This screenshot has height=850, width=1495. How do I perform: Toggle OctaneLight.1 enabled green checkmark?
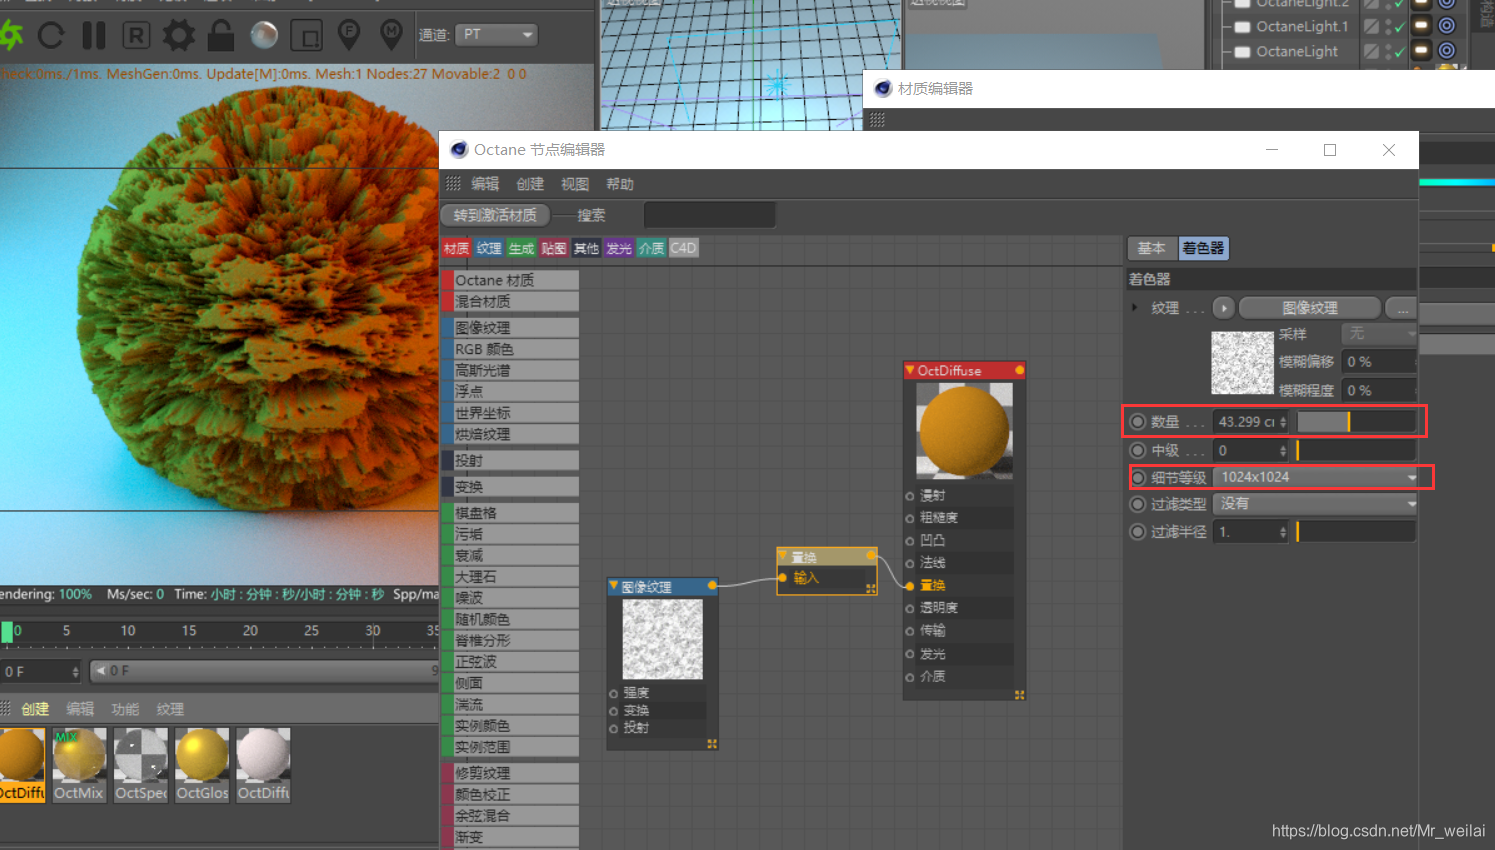click(x=1398, y=27)
